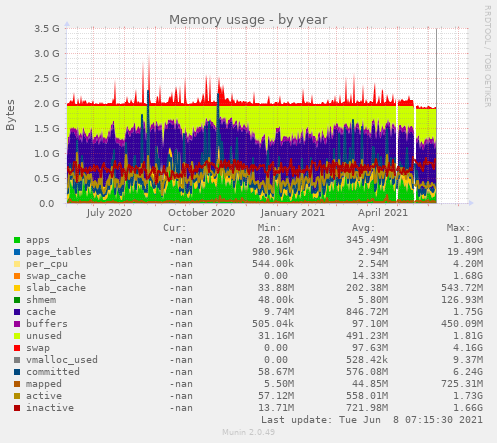
Task: Click the blue page_tables legend swatch
Action: click(x=17, y=252)
